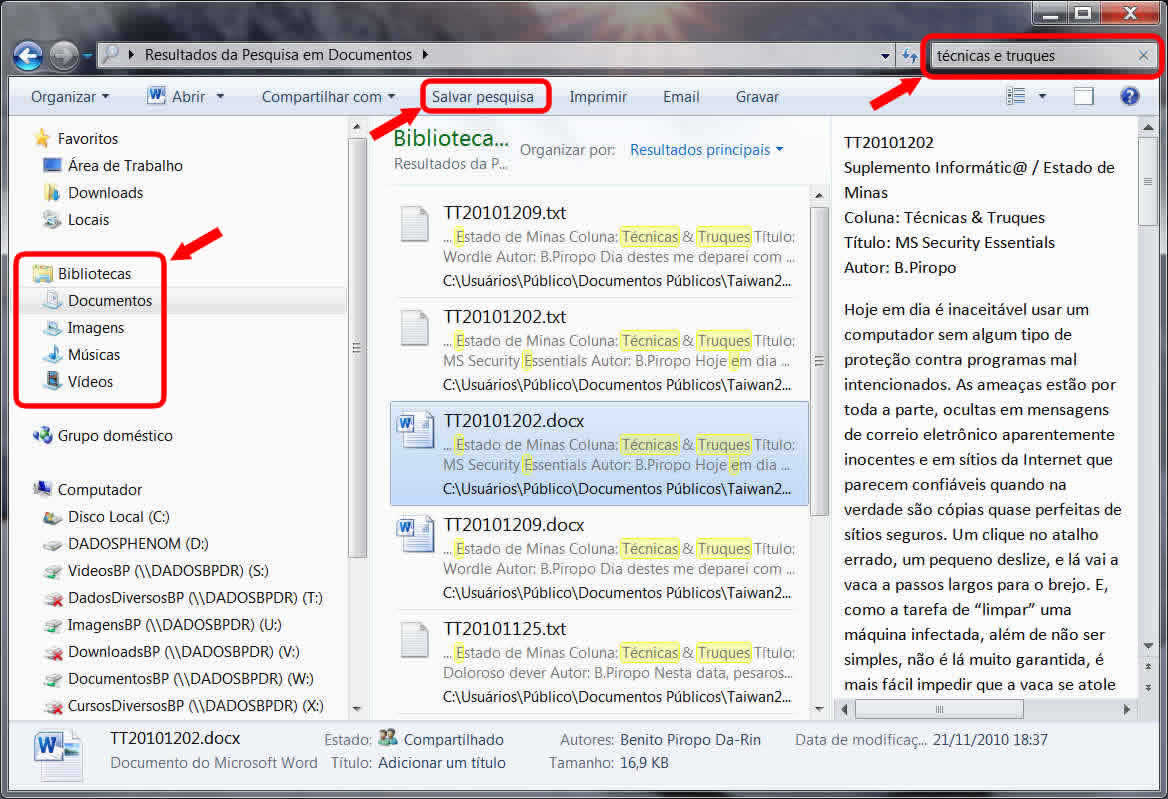Image resolution: width=1168 pixels, height=799 pixels.
Task: Open the Downloads favorite folder
Action: pos(105,193)
